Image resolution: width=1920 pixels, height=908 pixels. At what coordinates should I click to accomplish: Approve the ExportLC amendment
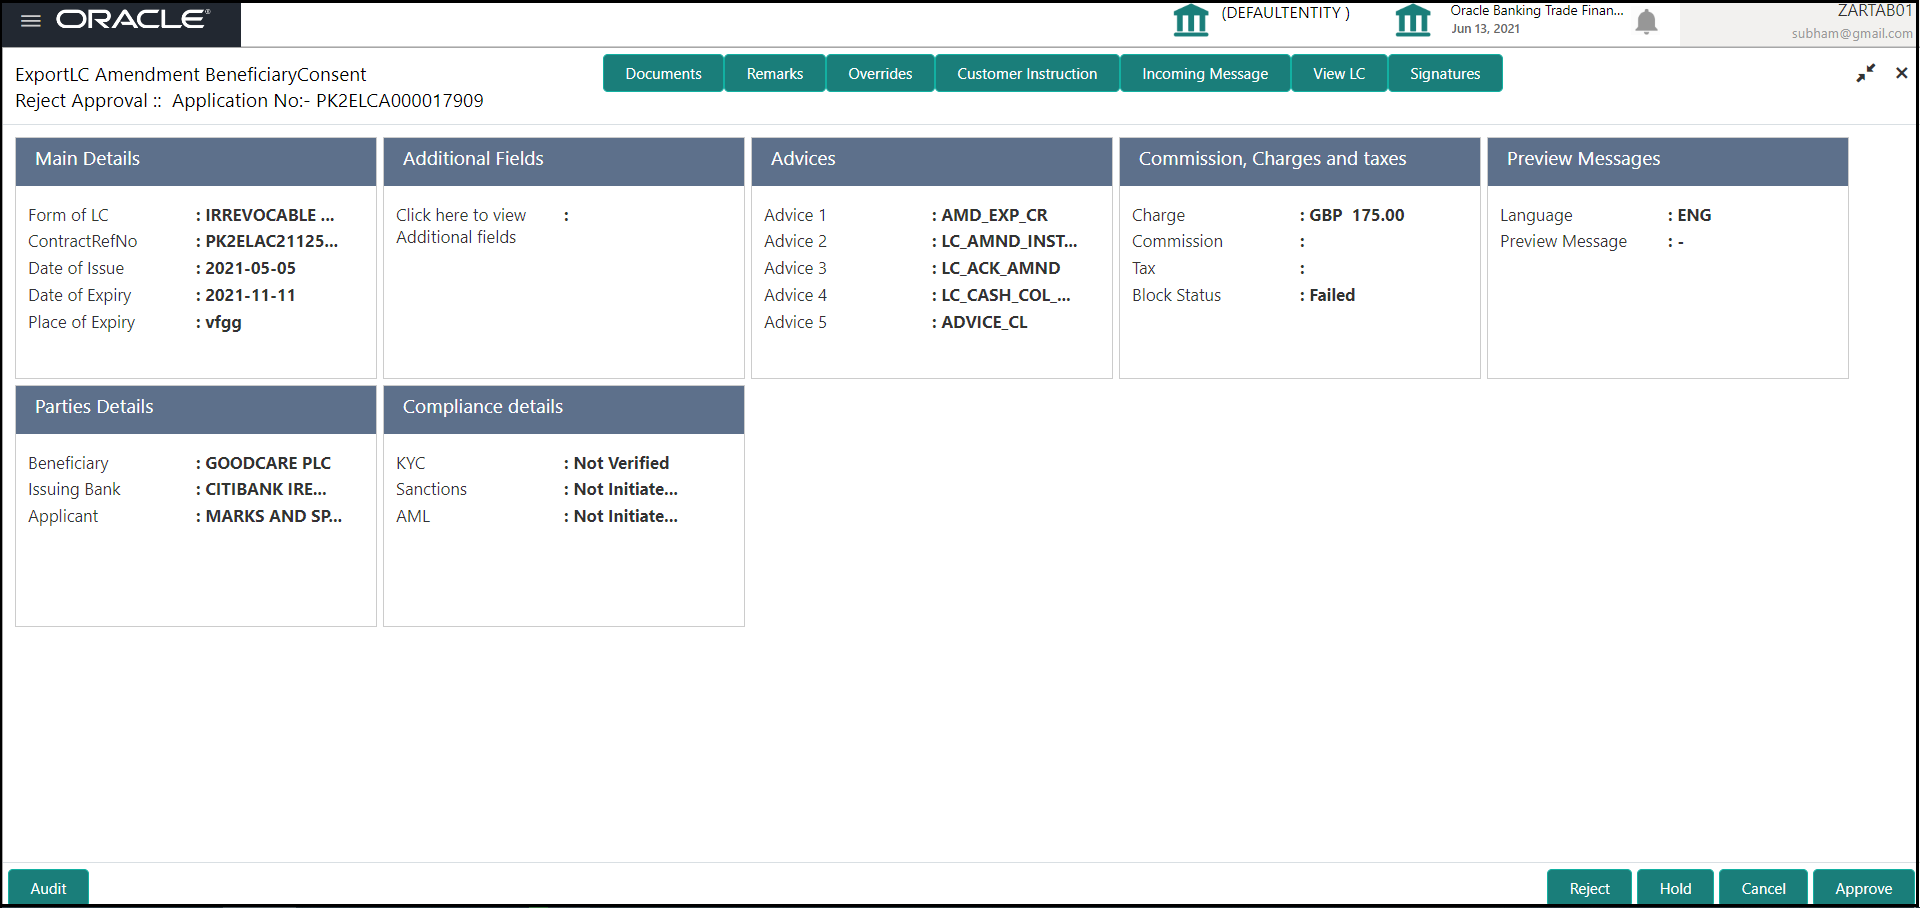[x=1864, y=888]
